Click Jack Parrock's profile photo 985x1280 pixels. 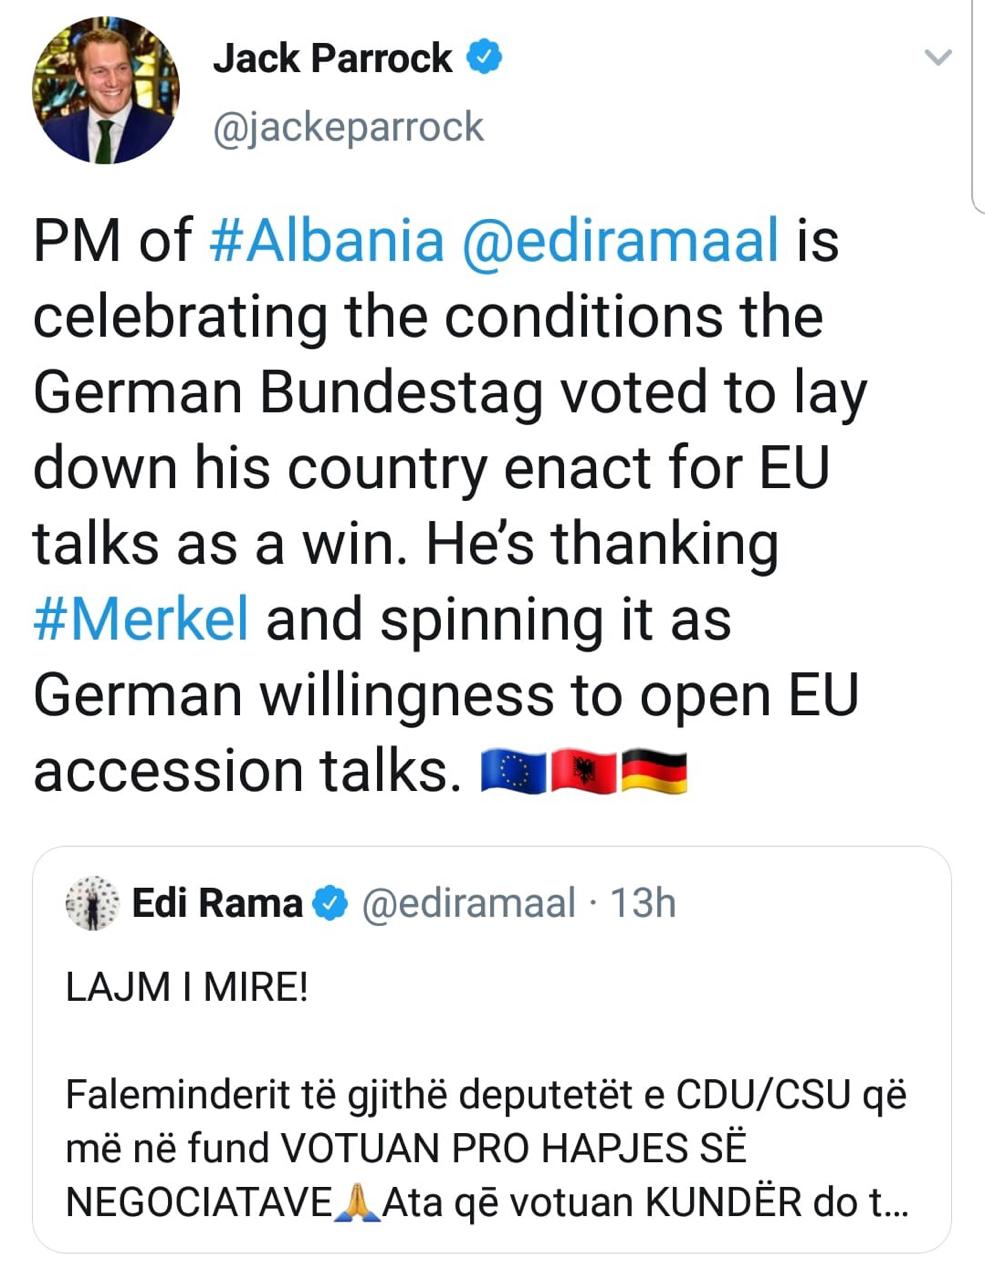click(x=105, y=90)
